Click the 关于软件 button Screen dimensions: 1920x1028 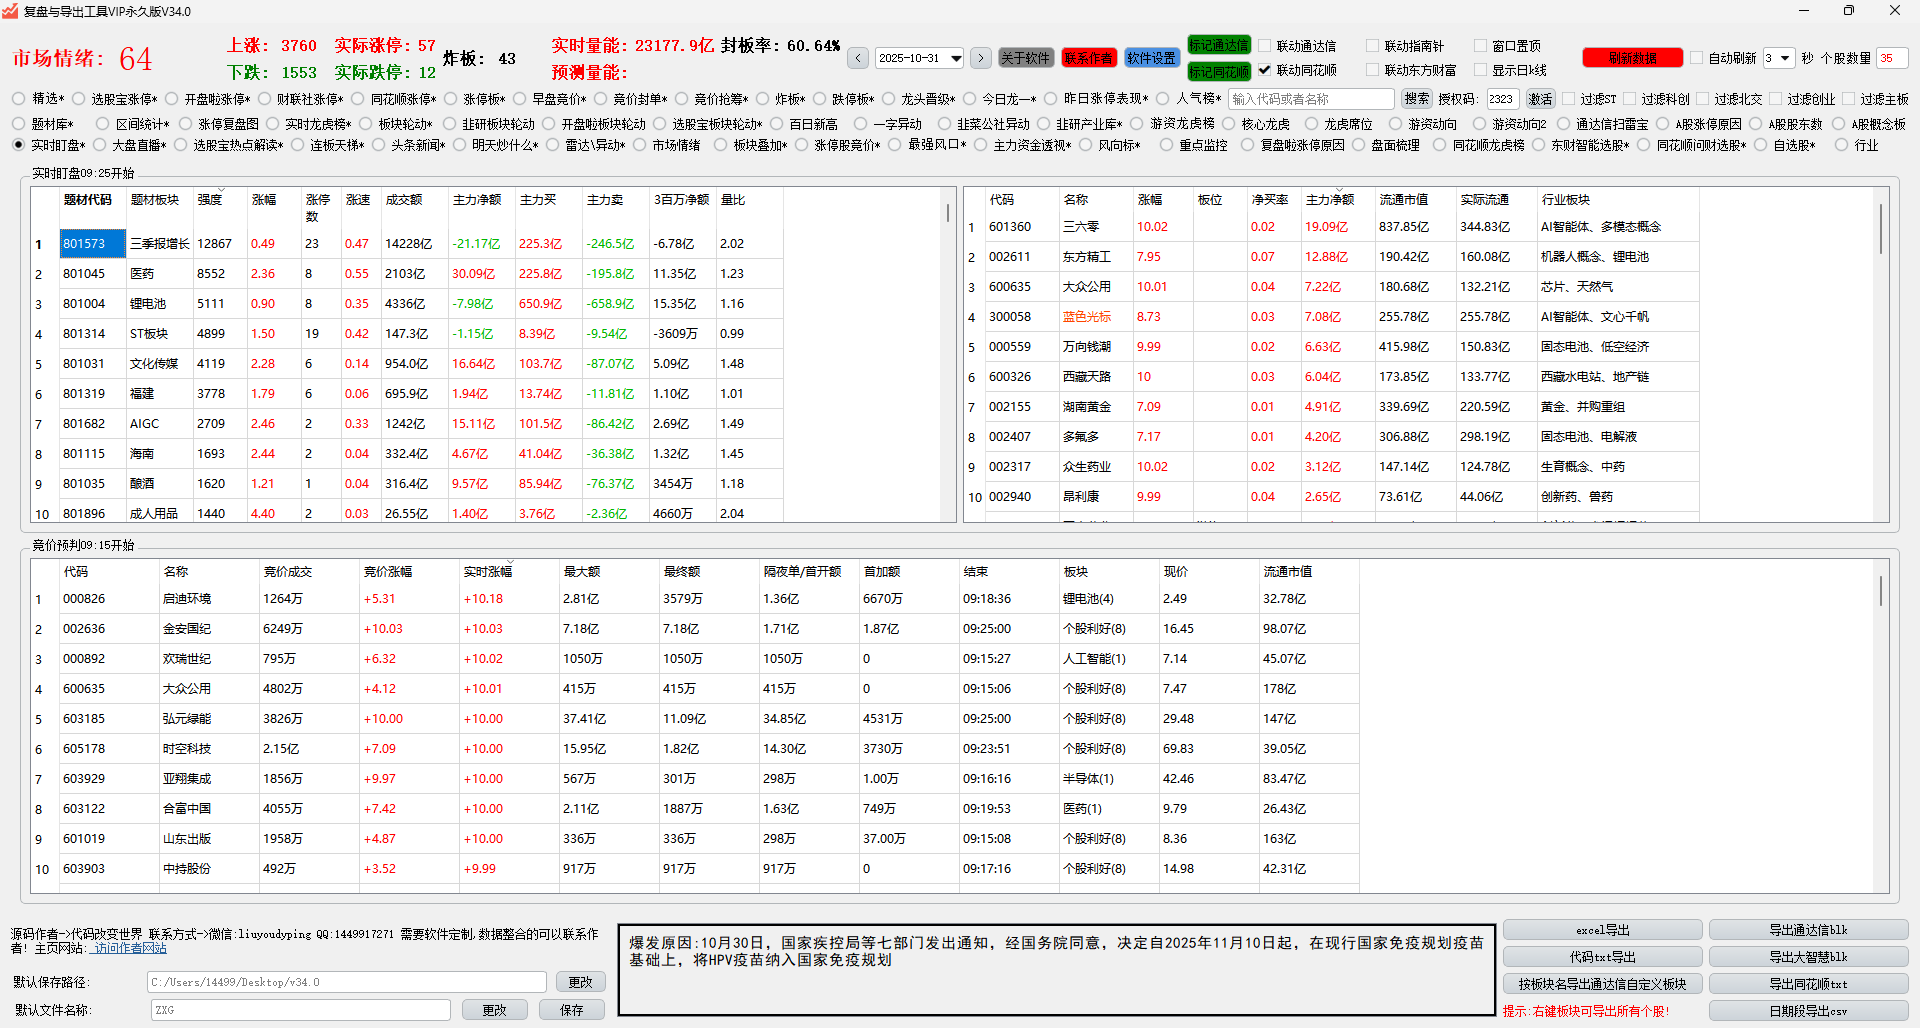point(1026,58)
